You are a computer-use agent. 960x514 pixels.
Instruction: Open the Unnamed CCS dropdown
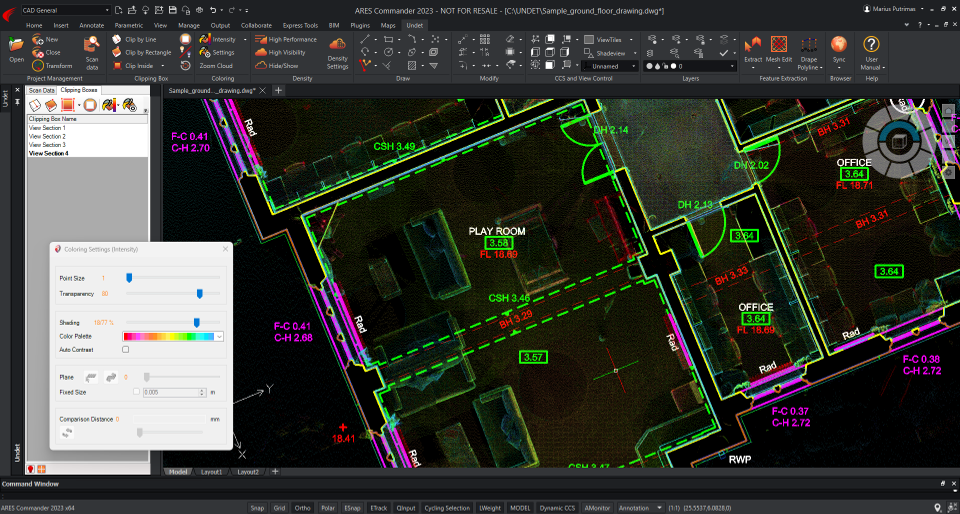click(x=610, y=66)
